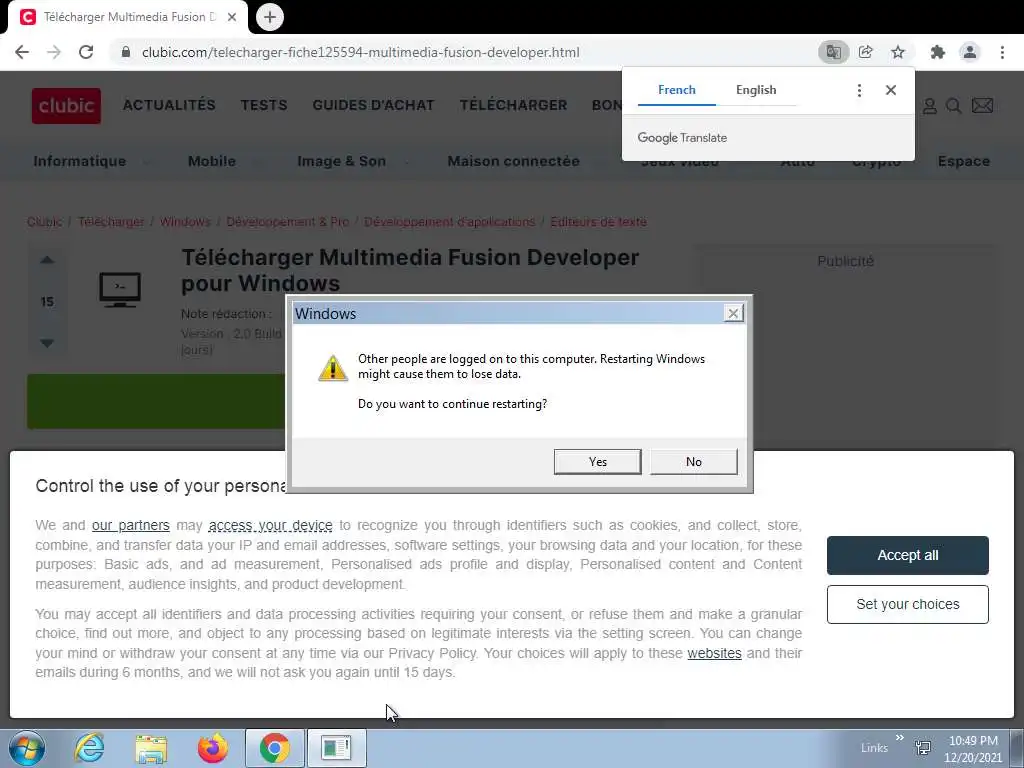Reload the current page

86,52
